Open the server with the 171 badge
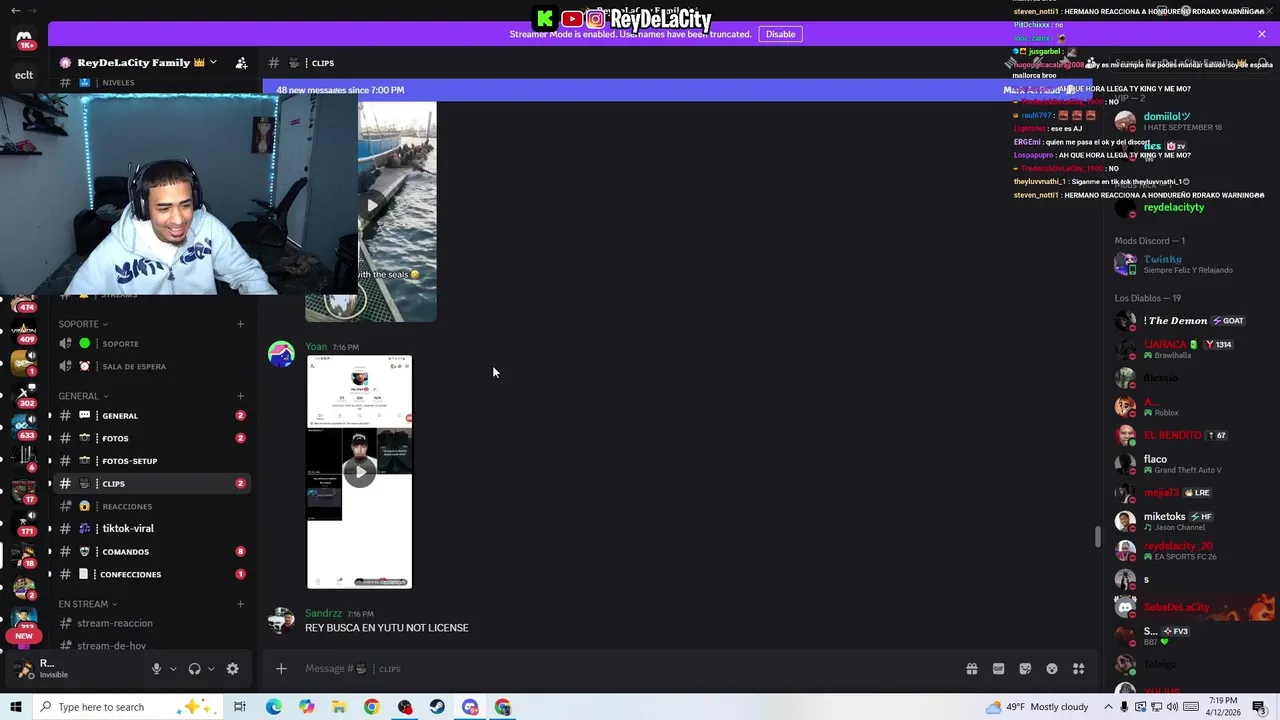This screenshot has width=1280, height=720. (24, 523)
